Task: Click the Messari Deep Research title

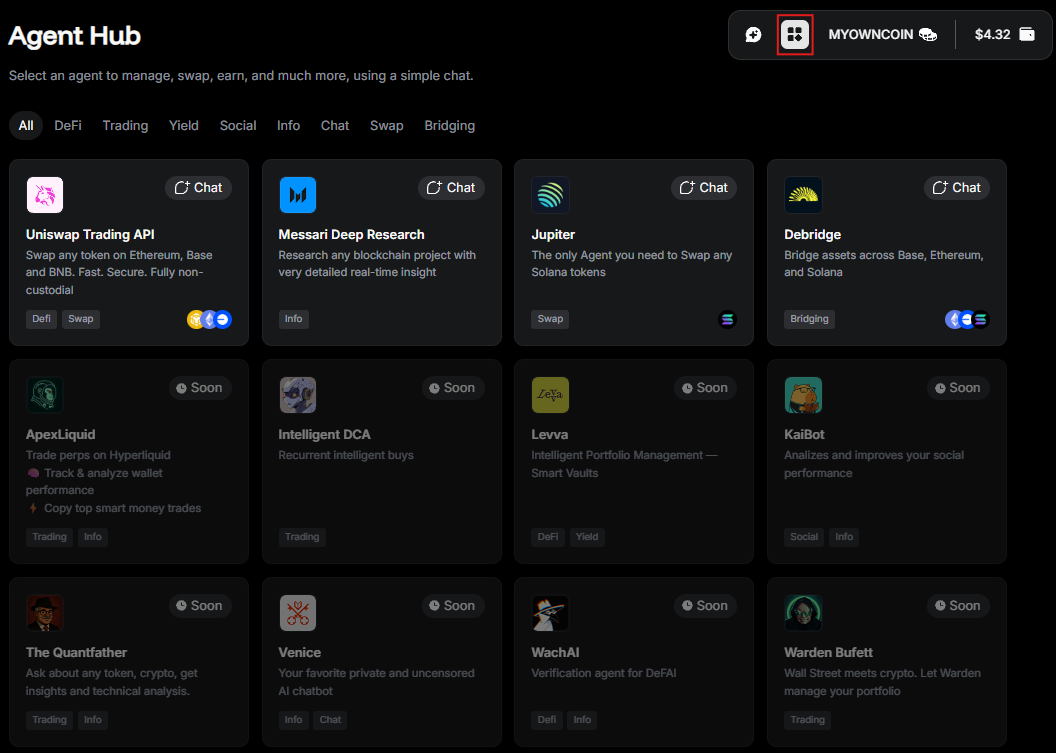Action: 352,234
